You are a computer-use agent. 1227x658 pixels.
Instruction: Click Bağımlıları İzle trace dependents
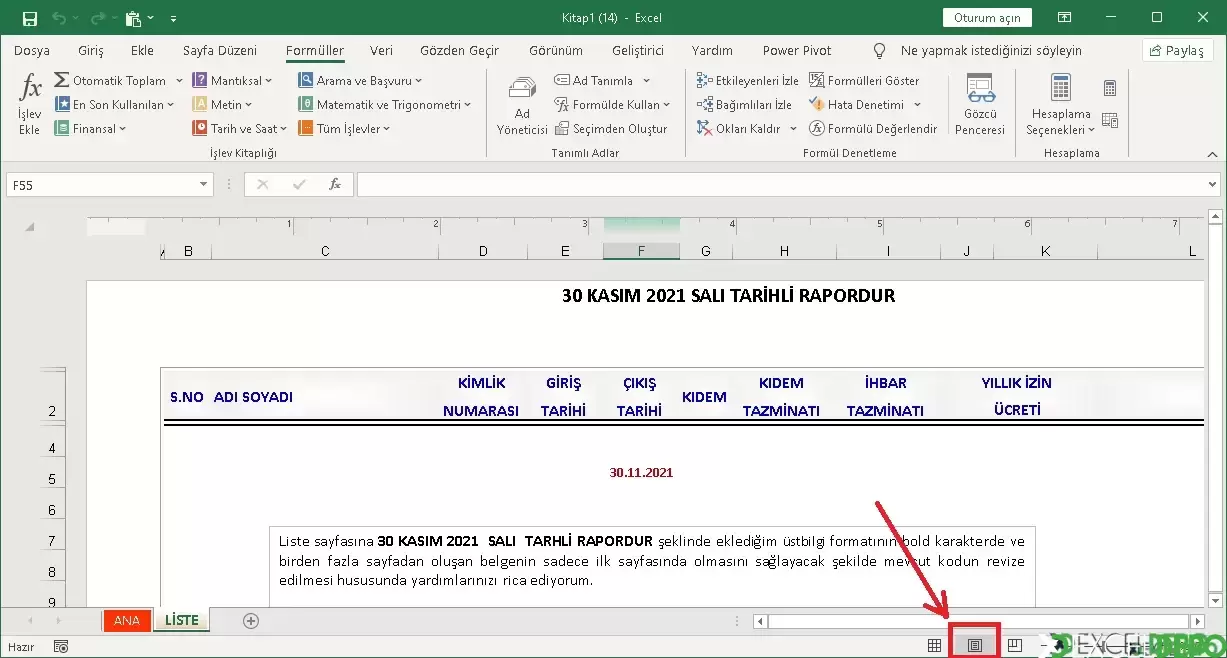click(745, 104)
